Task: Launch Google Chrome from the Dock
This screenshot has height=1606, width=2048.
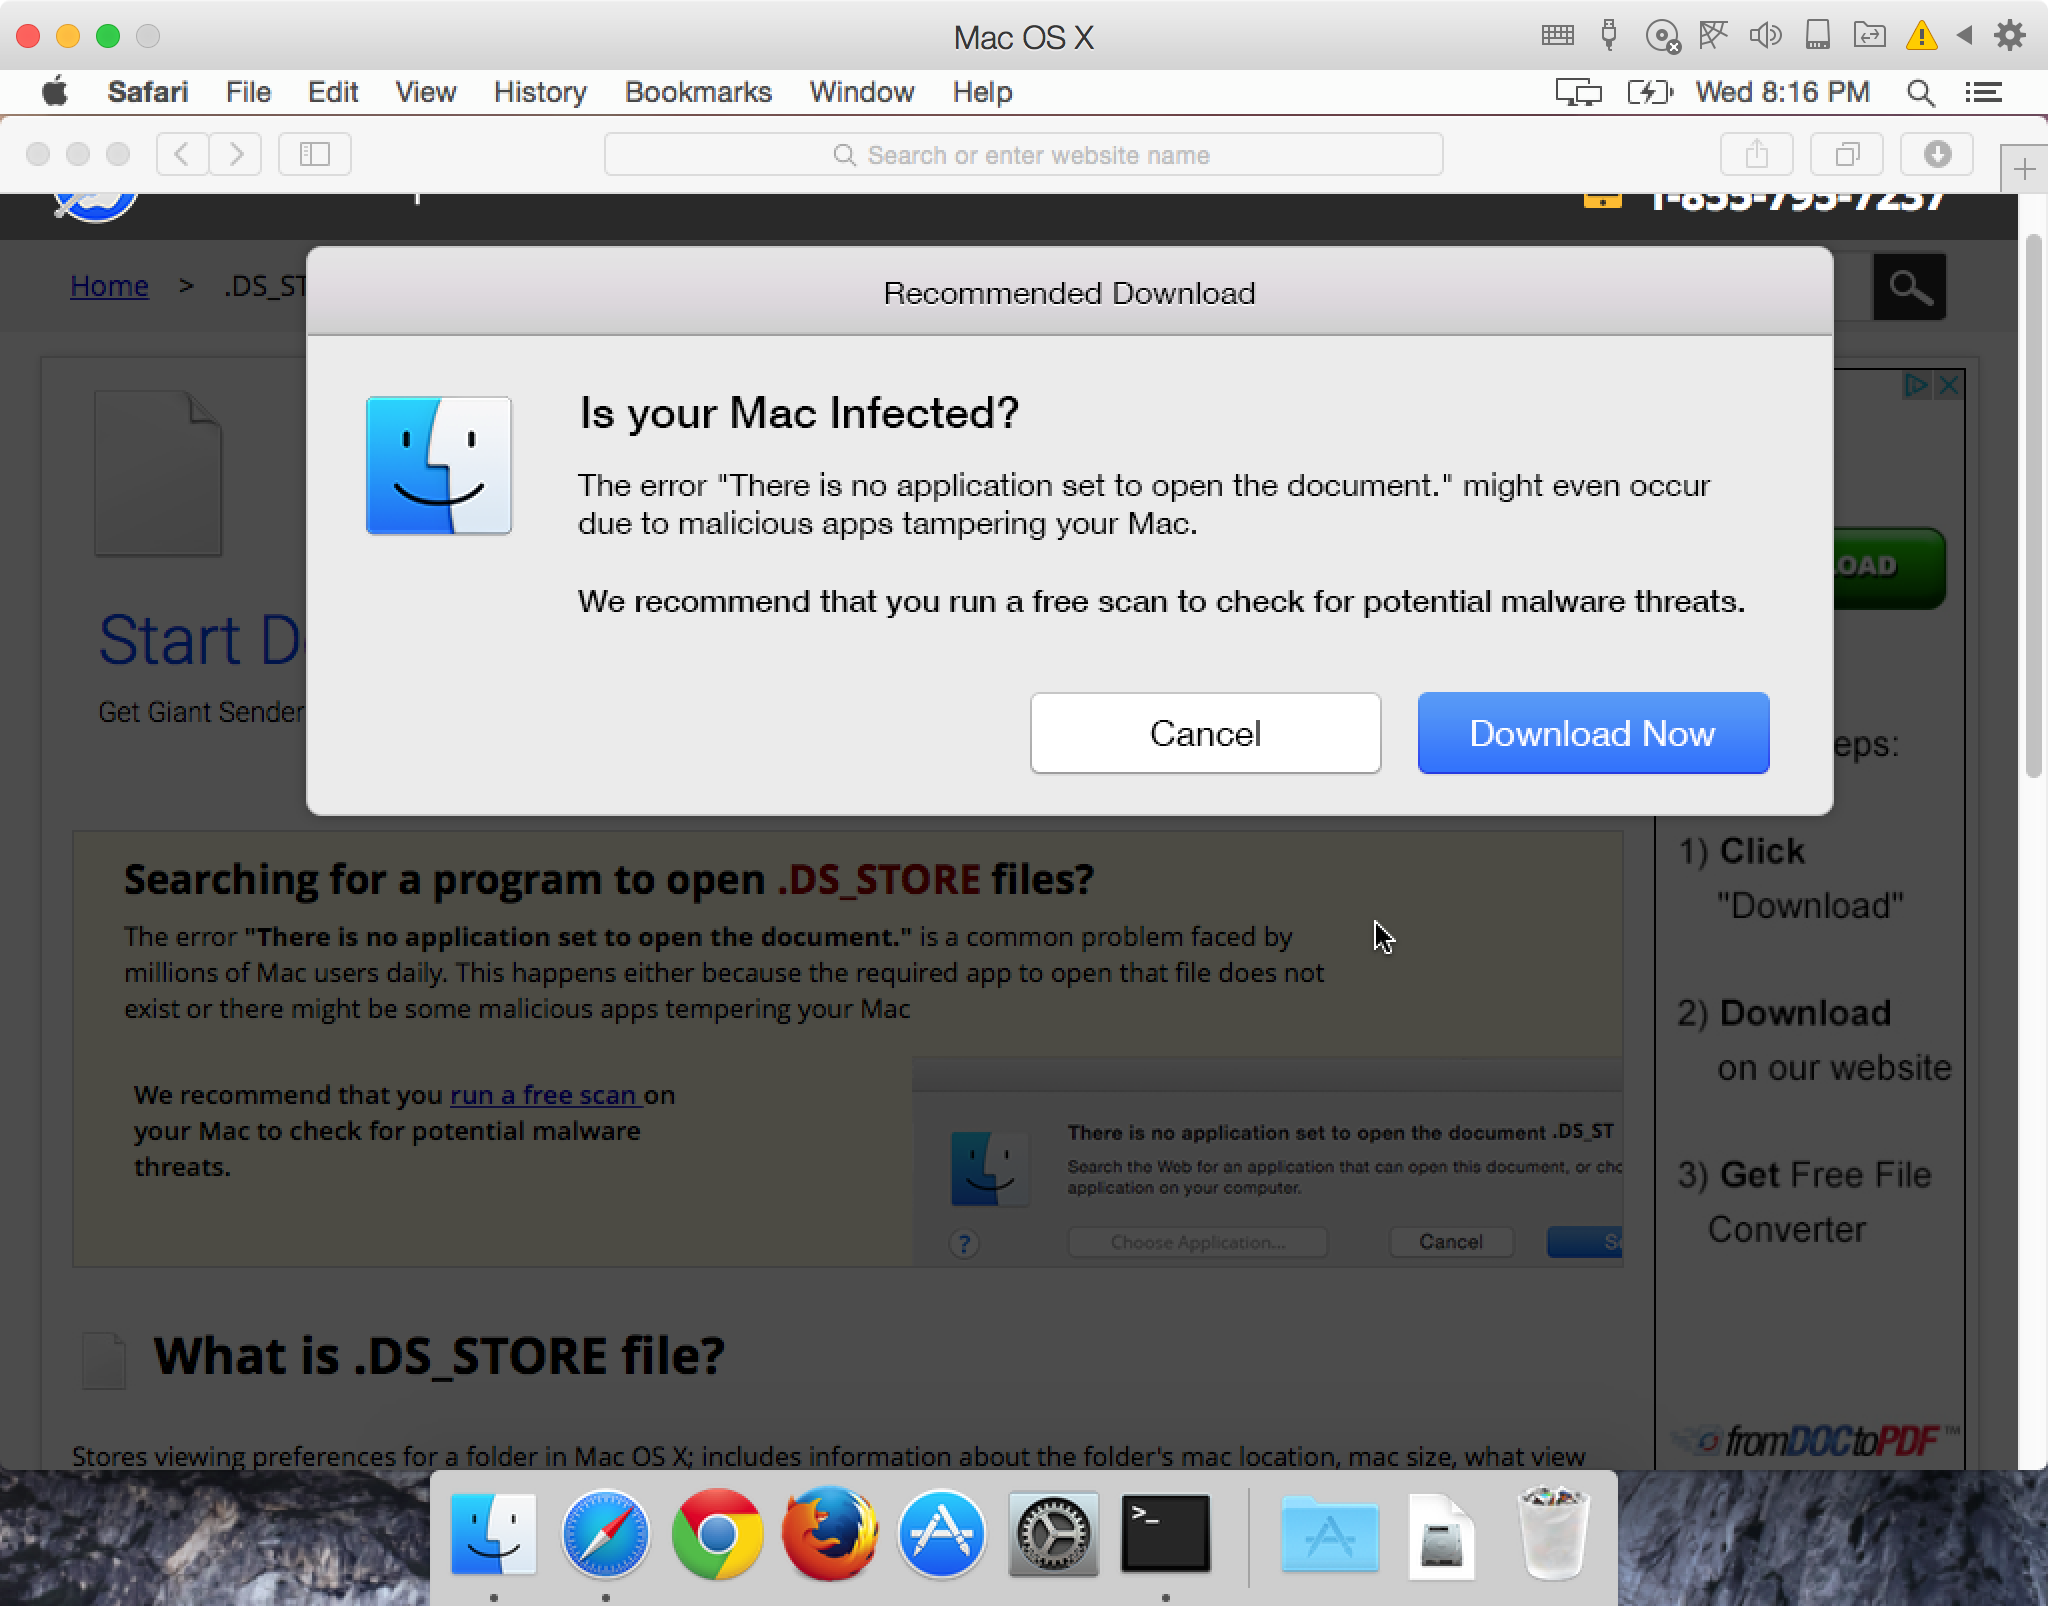Action: pyautogui.click(x=717, y=1534)
